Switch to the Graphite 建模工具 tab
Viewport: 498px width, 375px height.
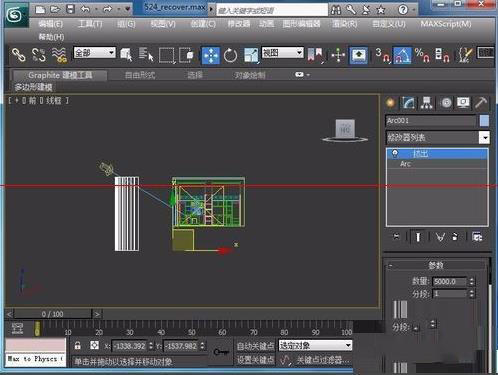pyautogui.click(x=60, y=75)
